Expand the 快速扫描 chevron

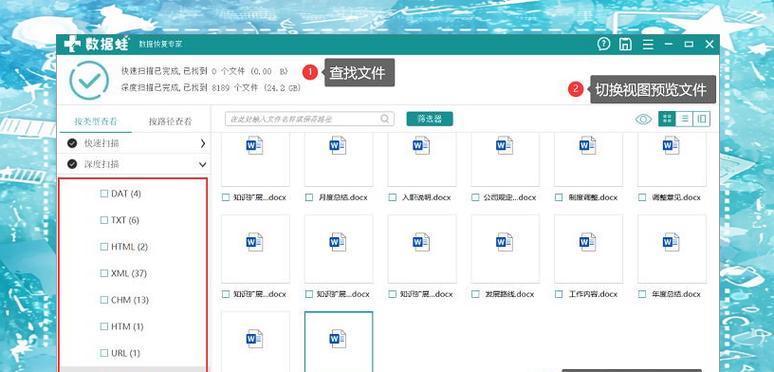[x=202, y=144]
